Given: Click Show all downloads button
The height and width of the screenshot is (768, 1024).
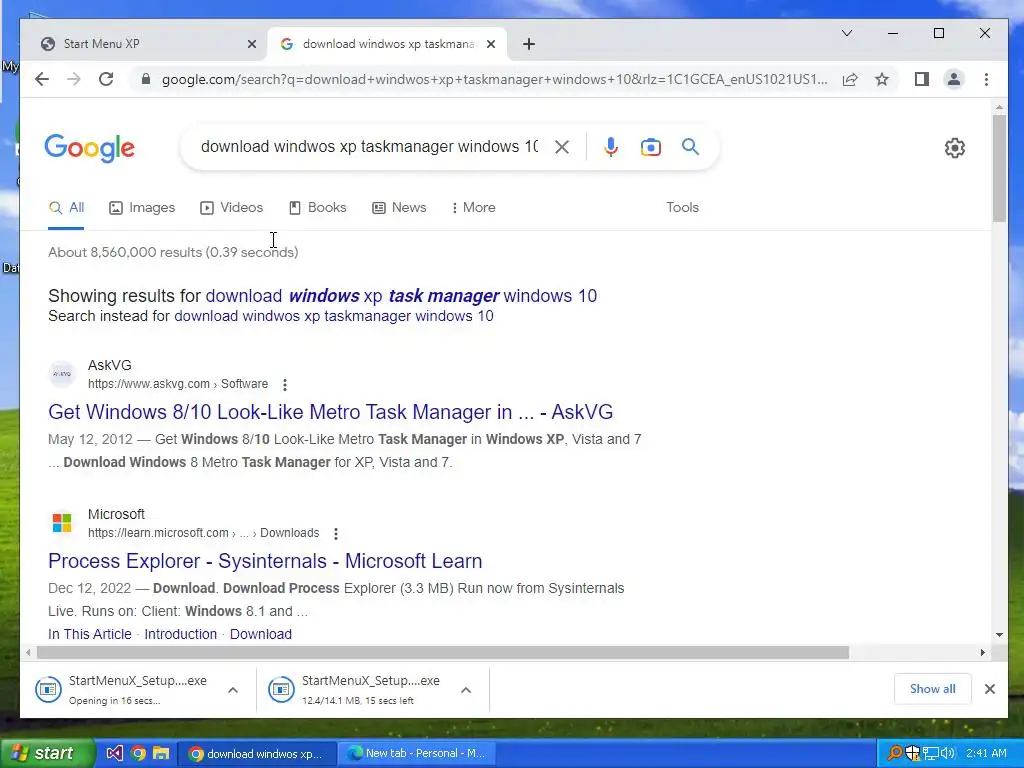Looking at the screenshot, I should [x=933, y=689].
